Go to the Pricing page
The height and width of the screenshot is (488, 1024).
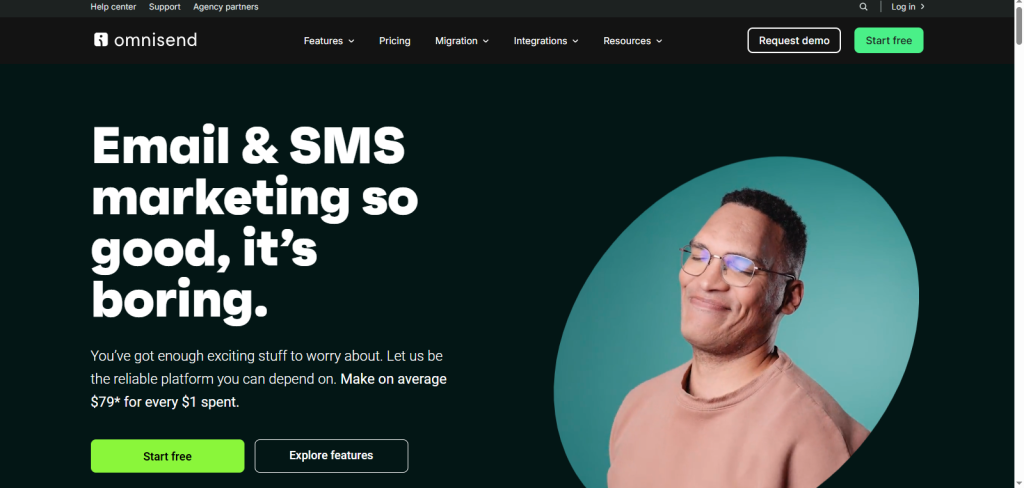pos(394,41)
